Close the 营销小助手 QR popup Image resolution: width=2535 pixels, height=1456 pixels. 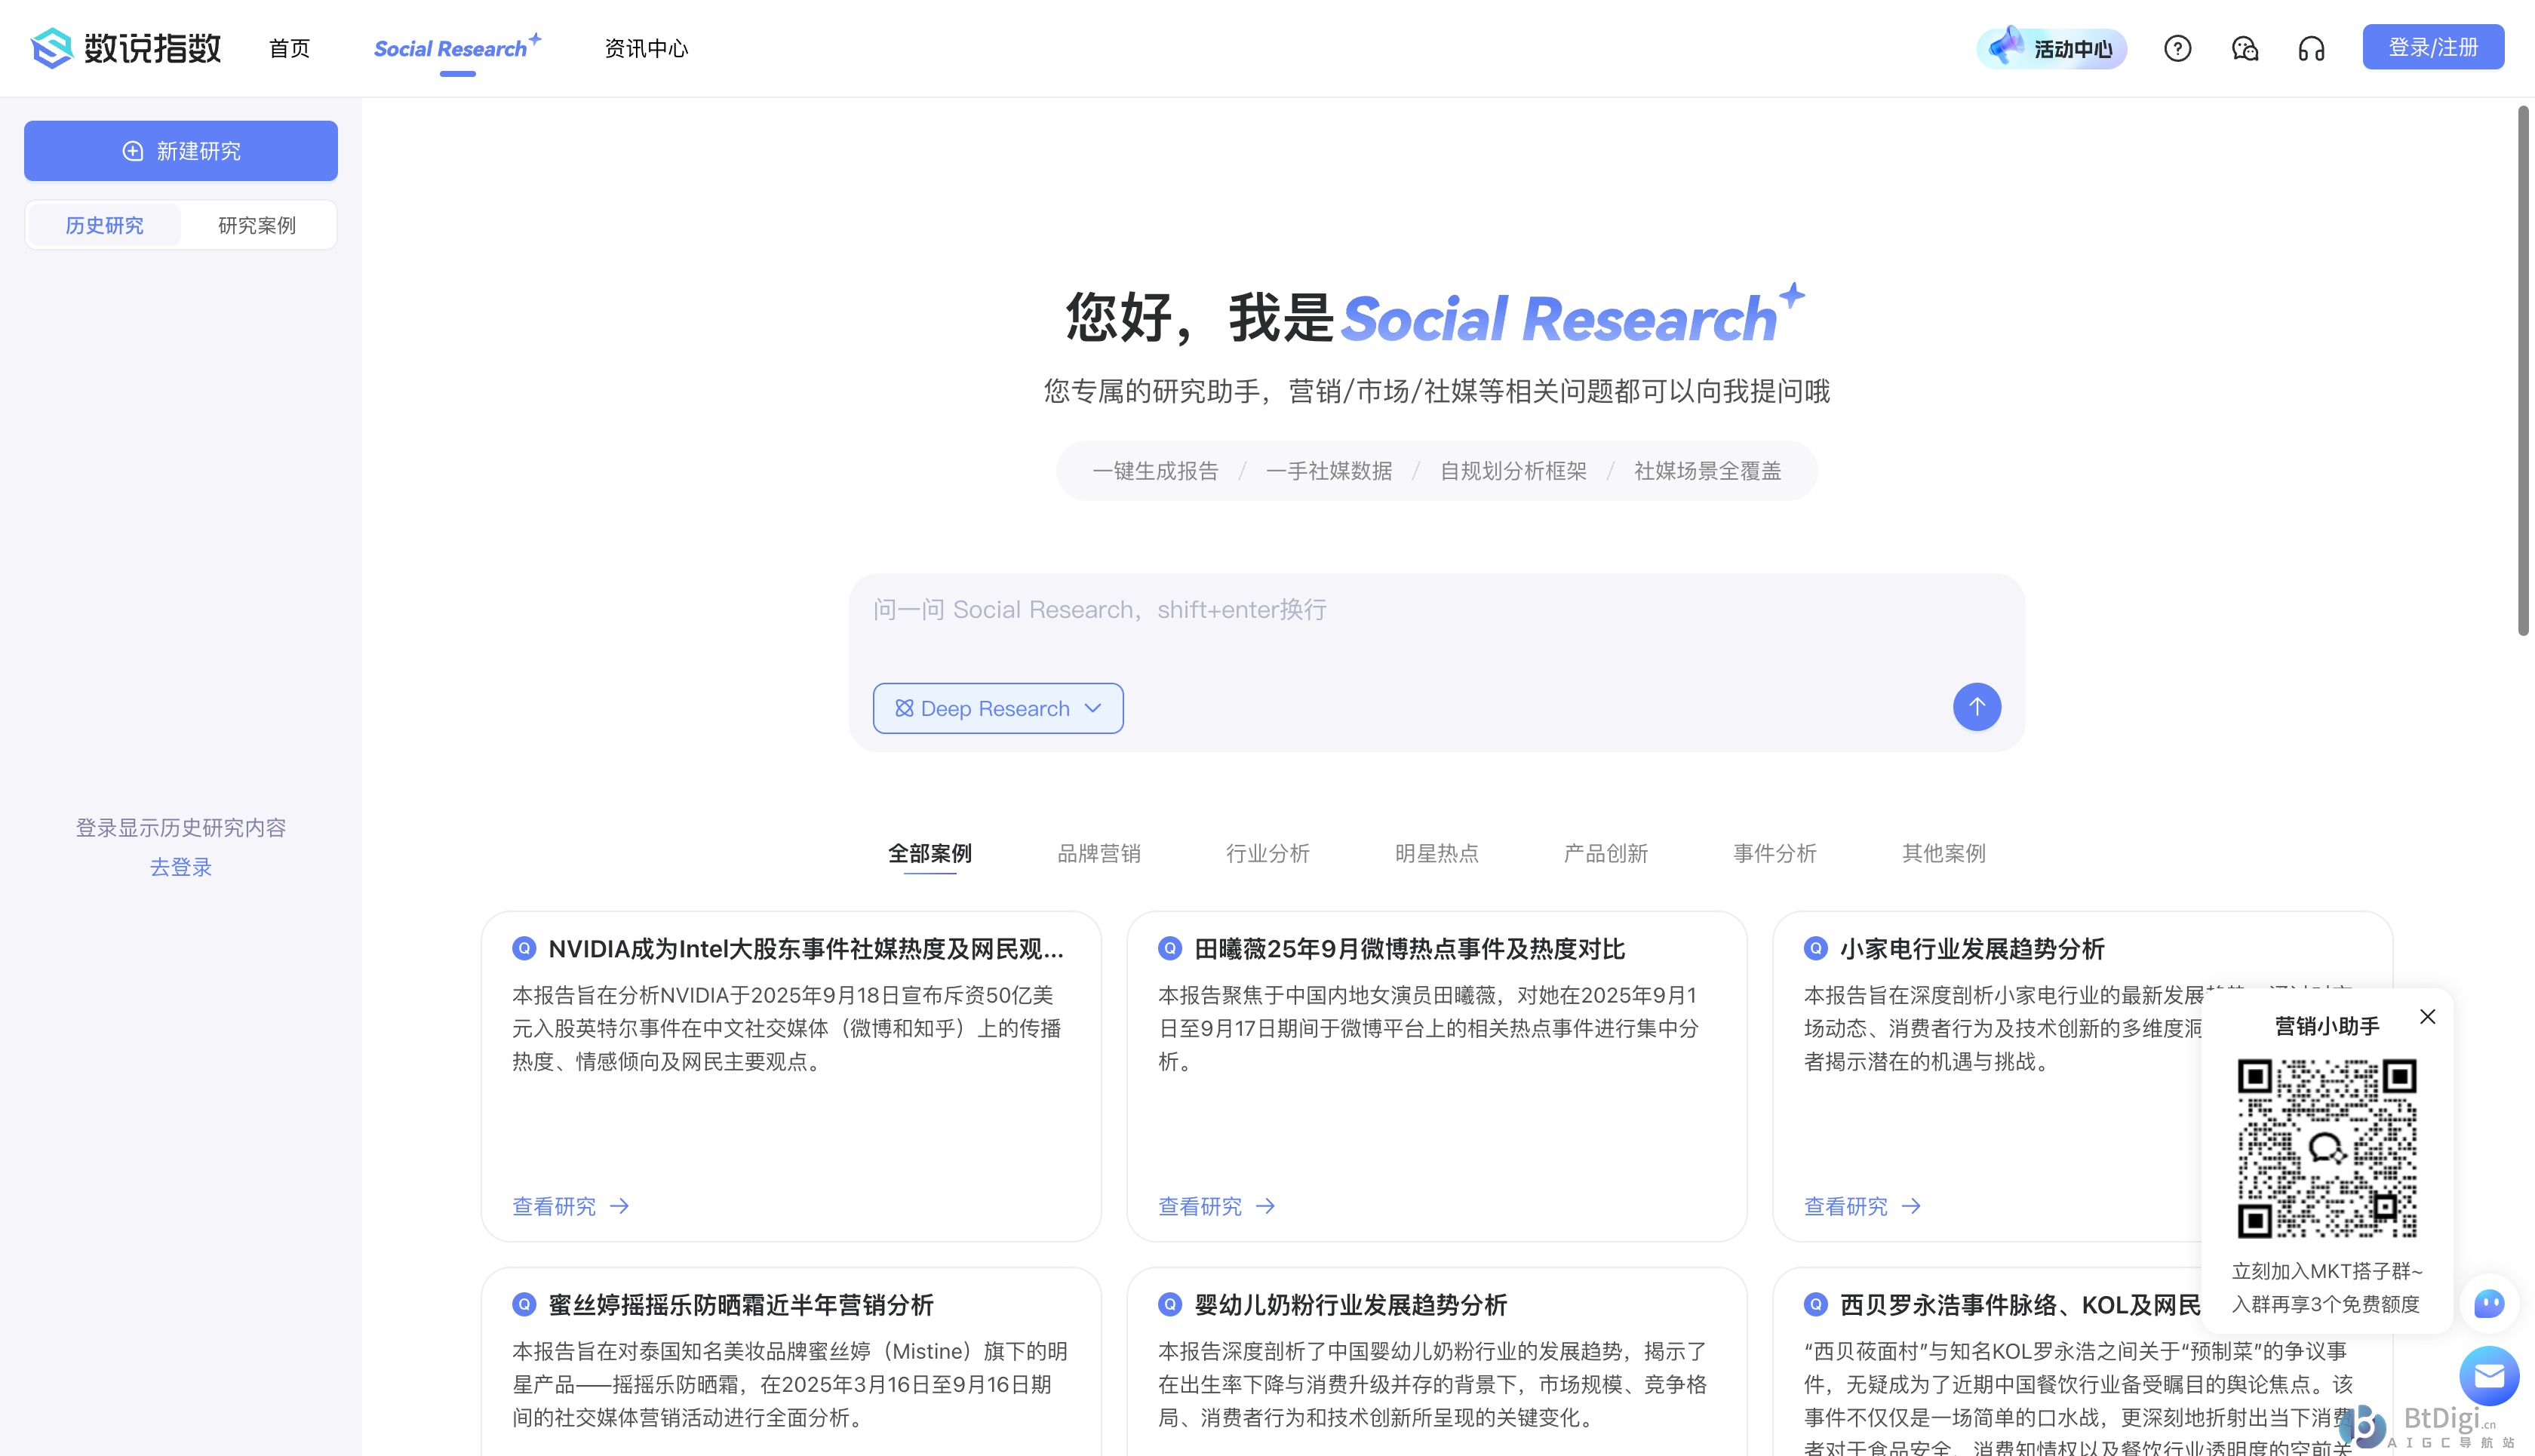pos(2427,1017)
